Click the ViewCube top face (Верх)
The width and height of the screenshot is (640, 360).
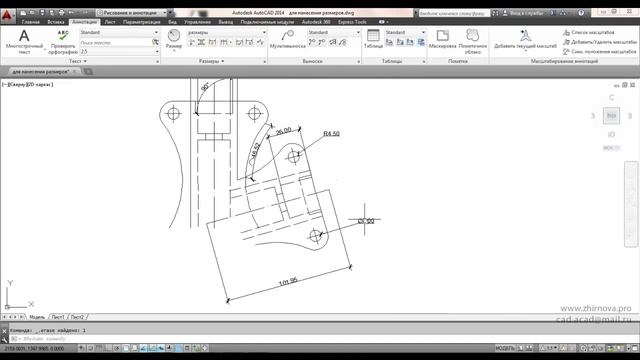pyautogui.click(x=611, y=116)
